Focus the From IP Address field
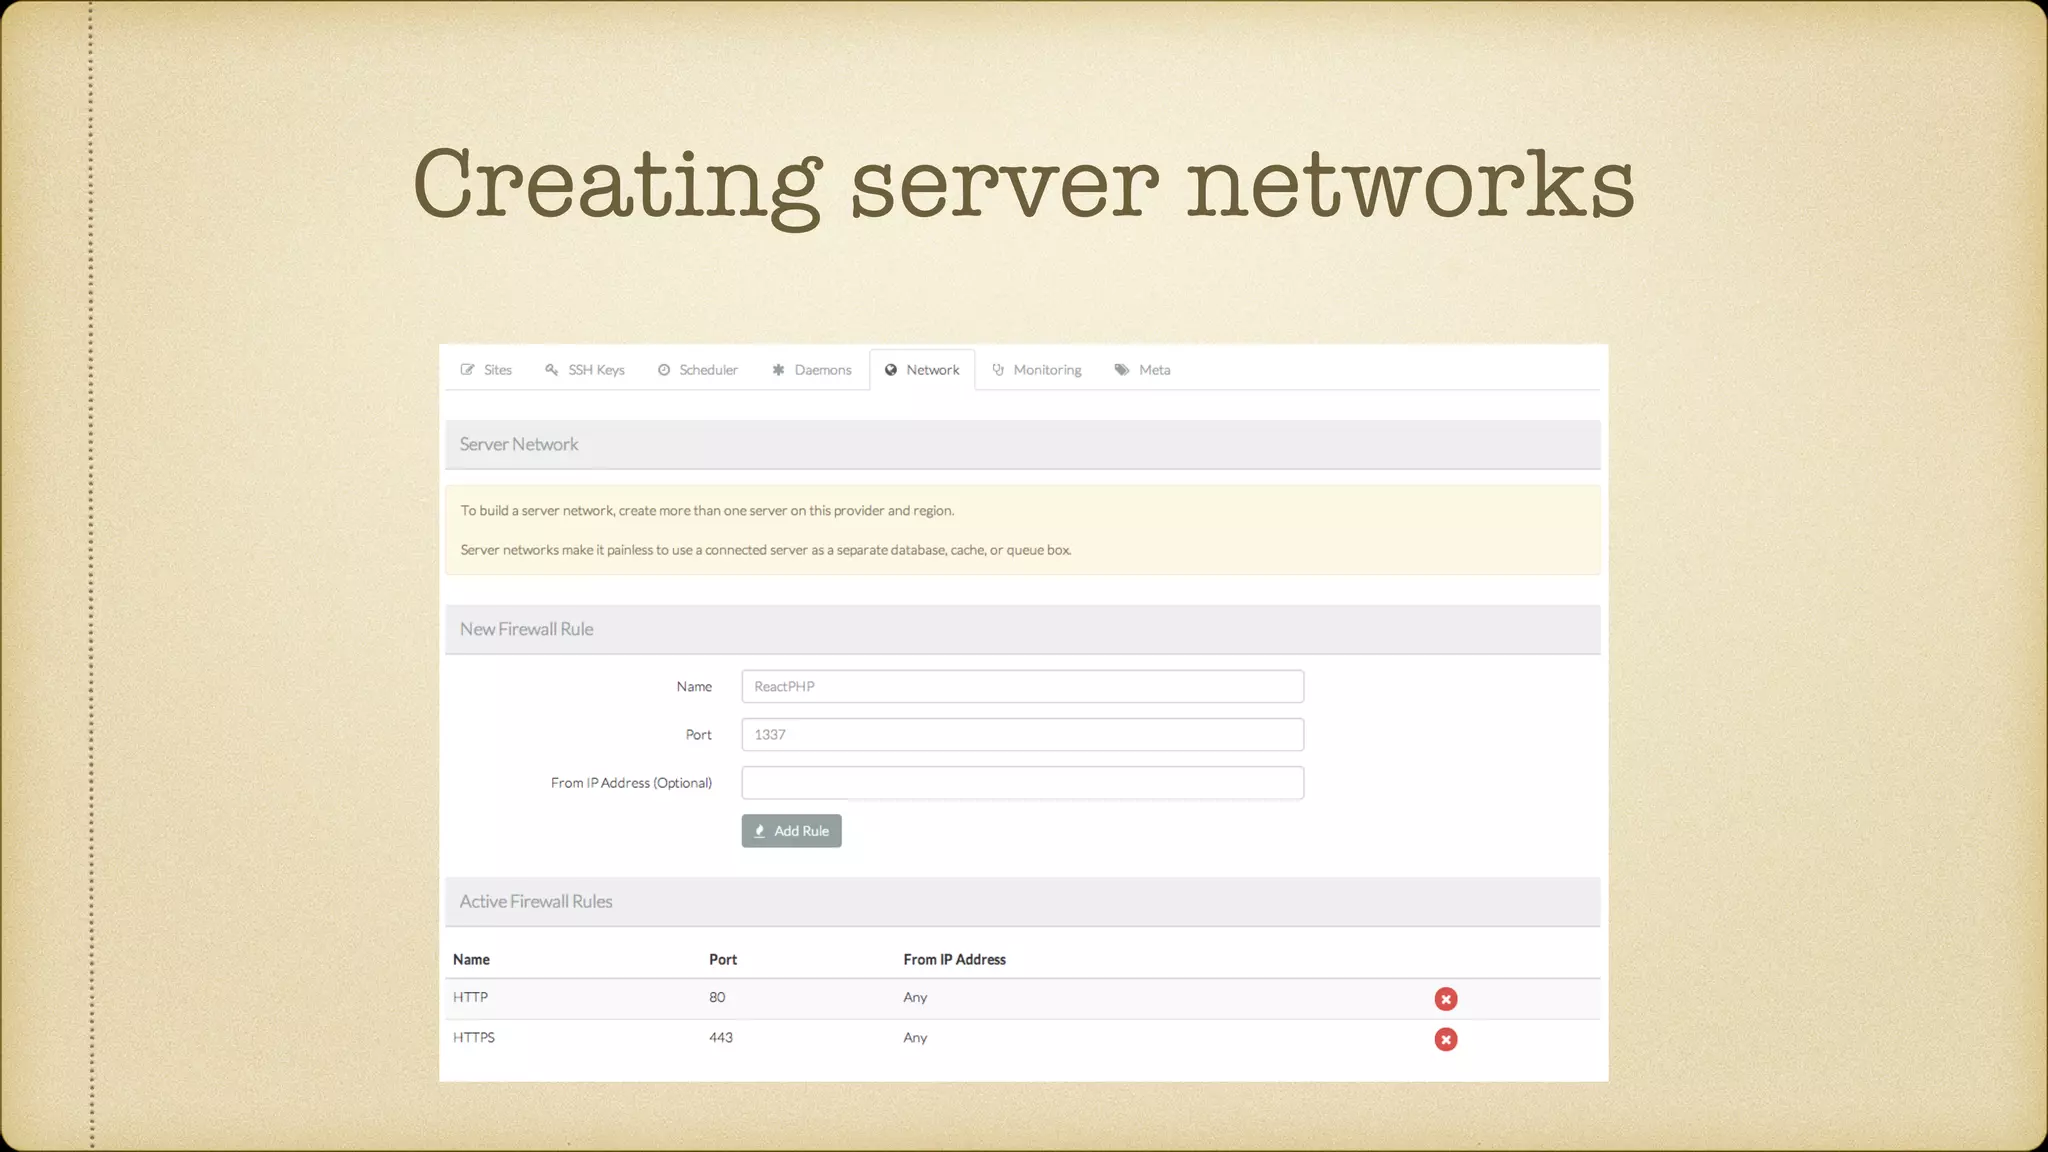This screenshot has width=2048, height=1152. 1022,783
